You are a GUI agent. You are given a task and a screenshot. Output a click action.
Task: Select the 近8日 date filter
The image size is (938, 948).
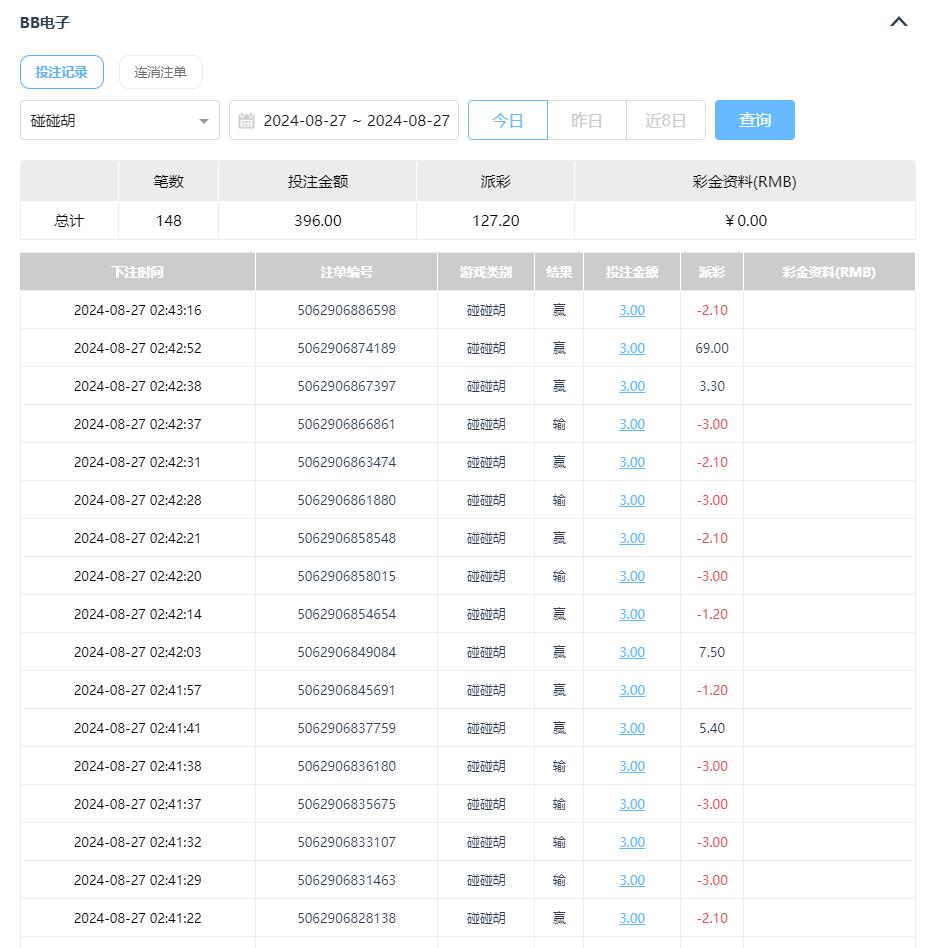pyautogui.click(x=666, y=120)
